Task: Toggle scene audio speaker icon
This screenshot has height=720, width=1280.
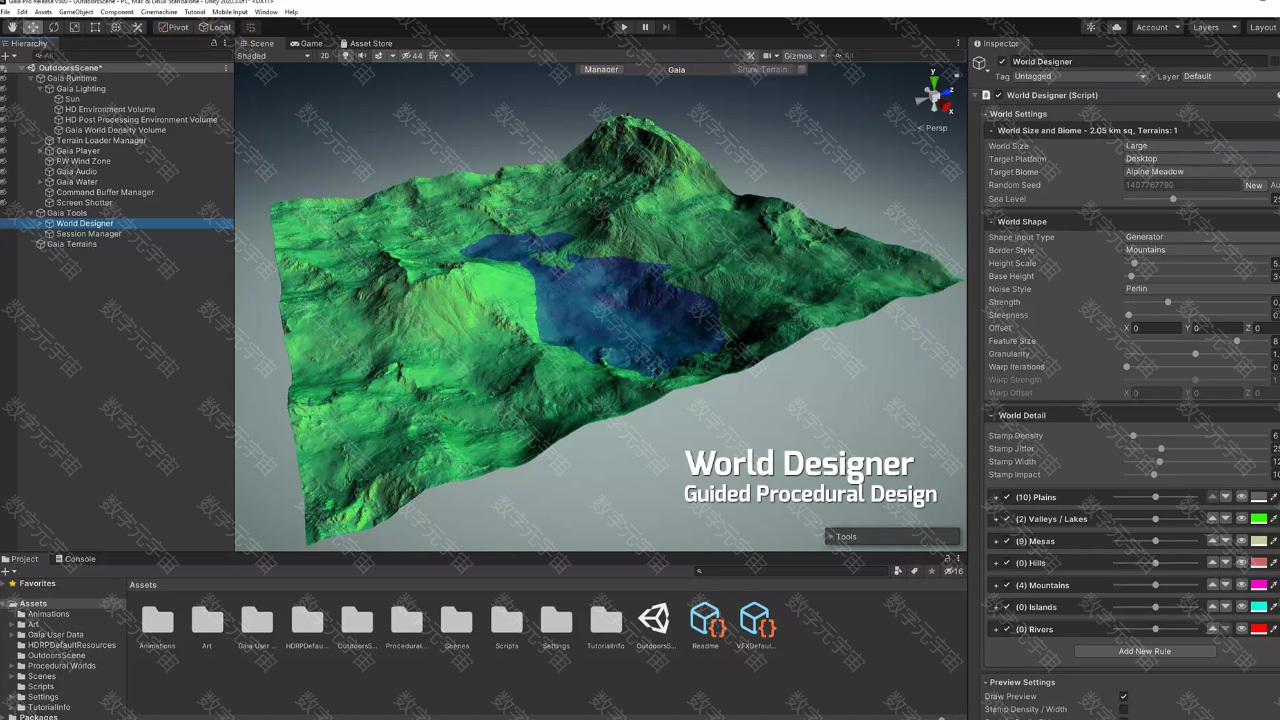Action: (x=362, y=56)
